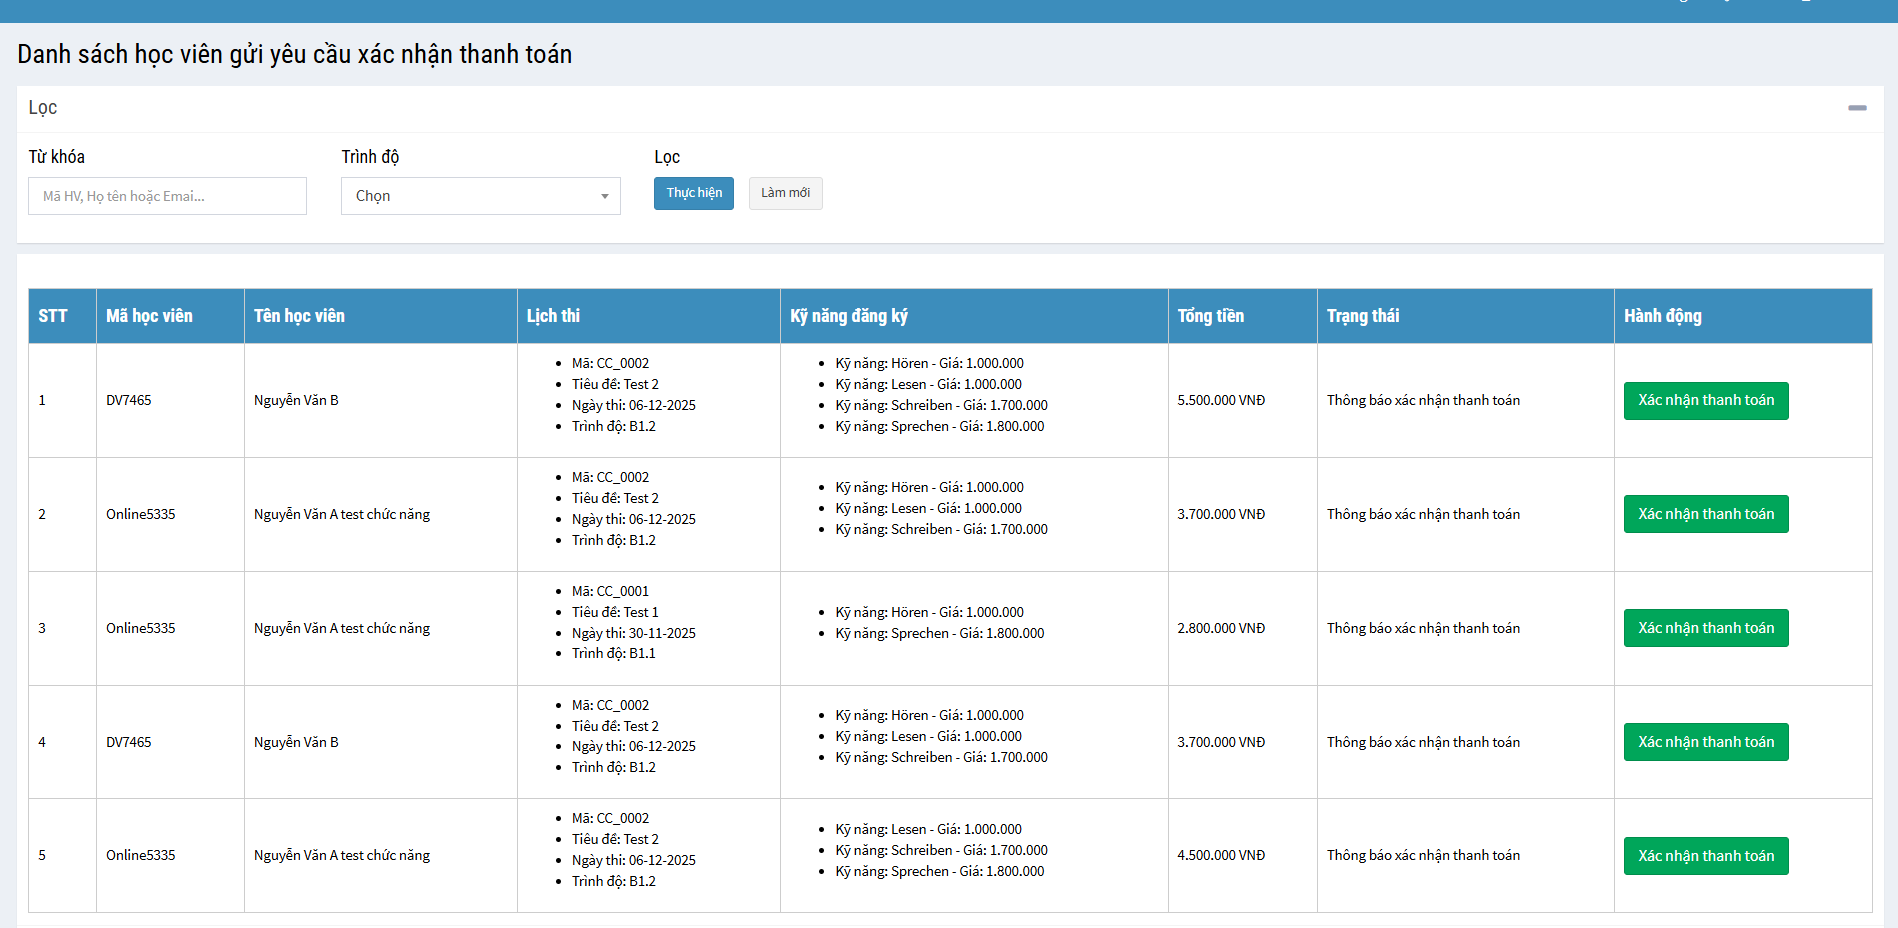Click the Làm mới reset button

click(x=785, y=193)
